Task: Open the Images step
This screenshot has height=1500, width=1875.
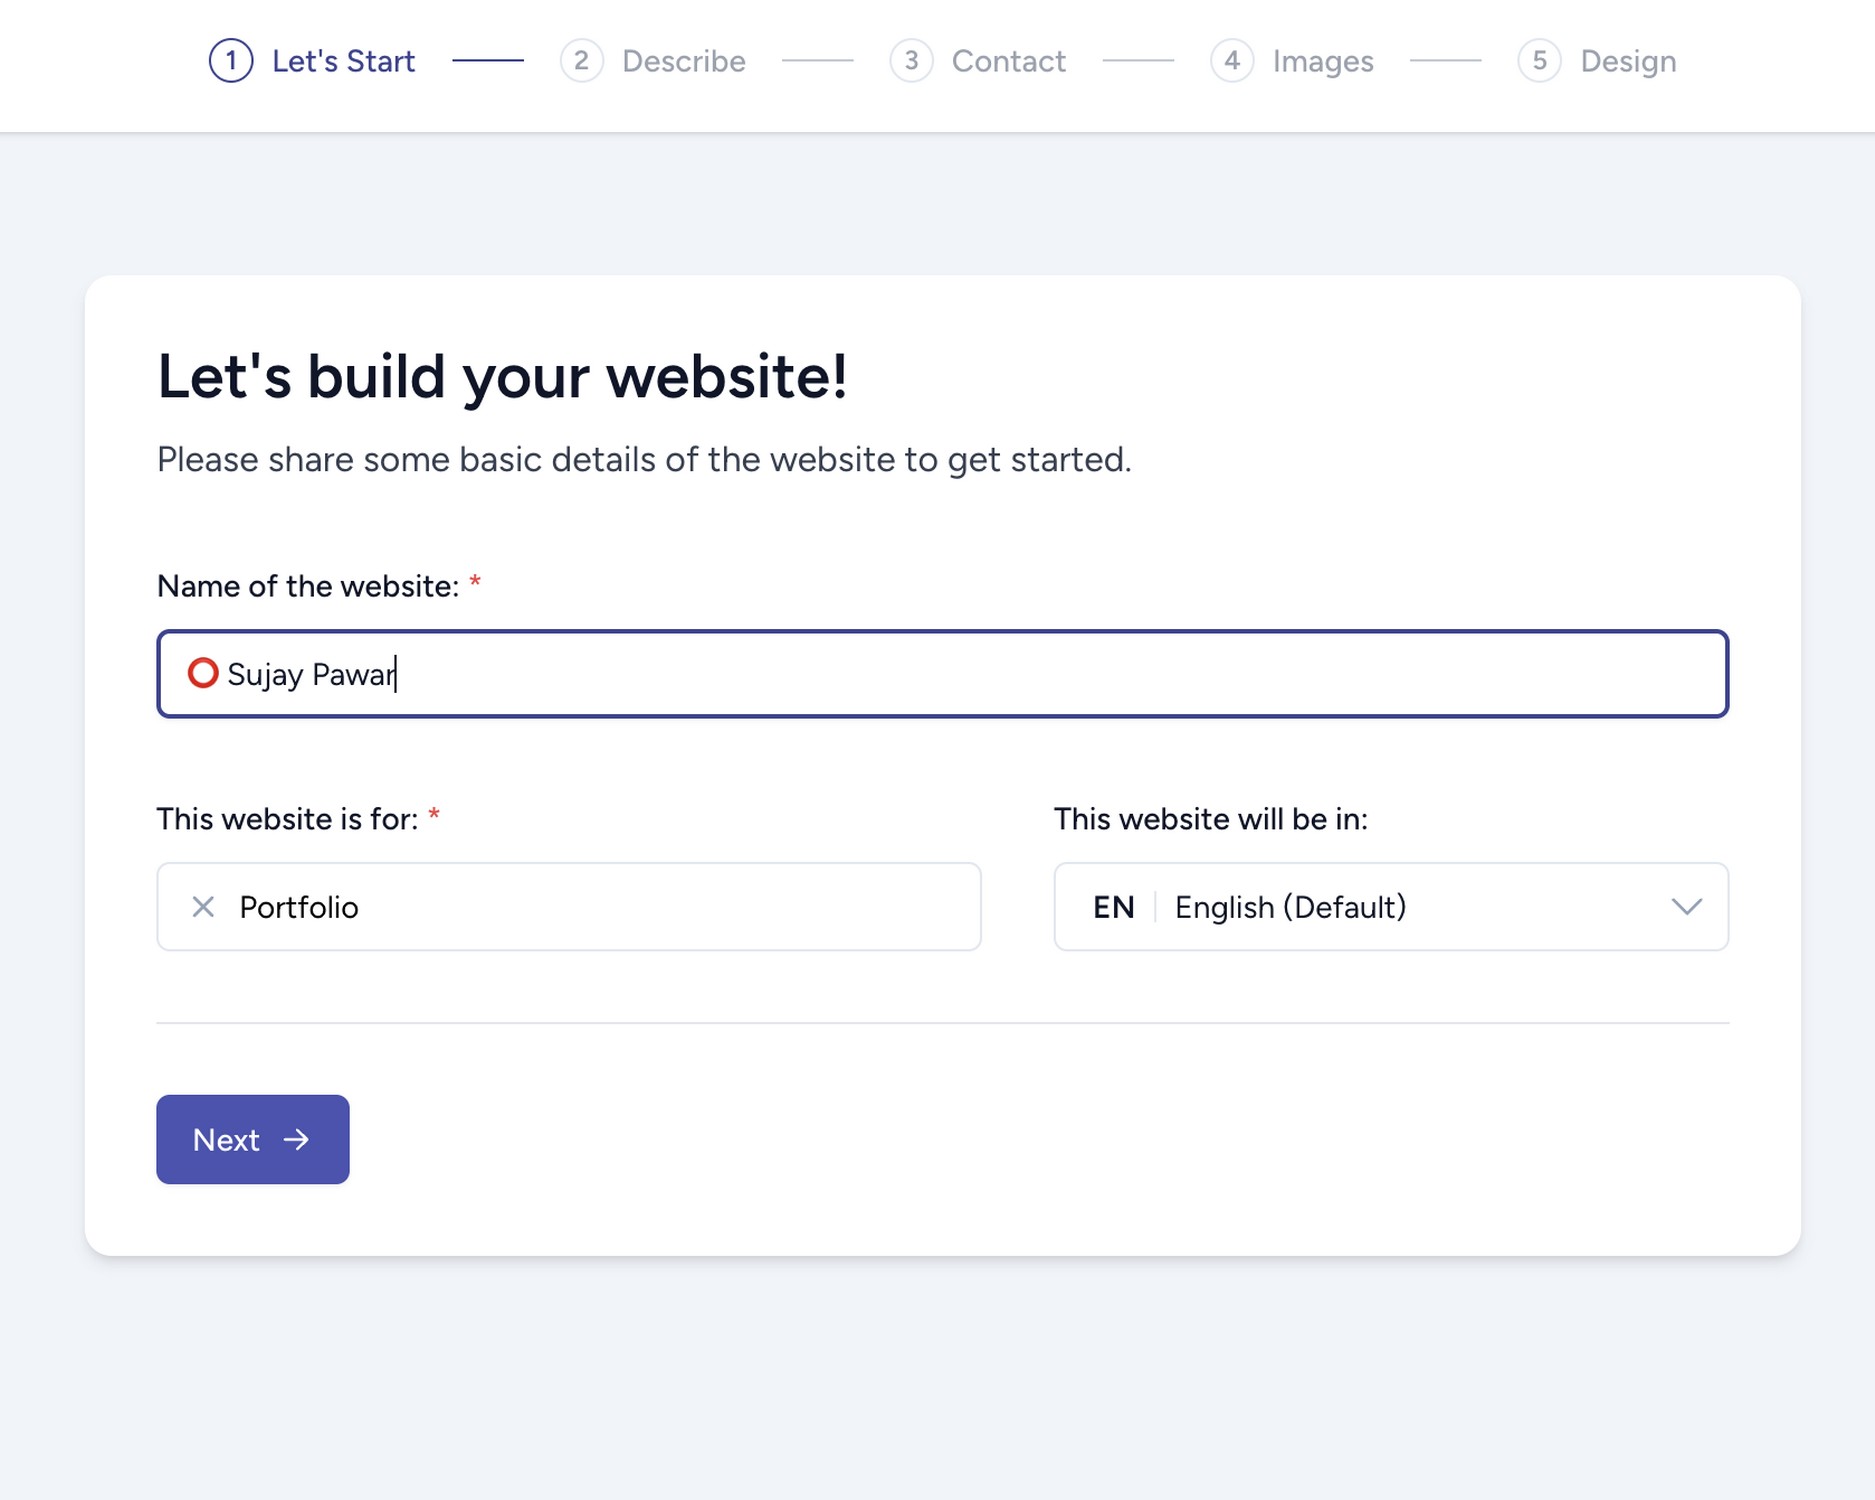Action: [x=1322, y=61]
